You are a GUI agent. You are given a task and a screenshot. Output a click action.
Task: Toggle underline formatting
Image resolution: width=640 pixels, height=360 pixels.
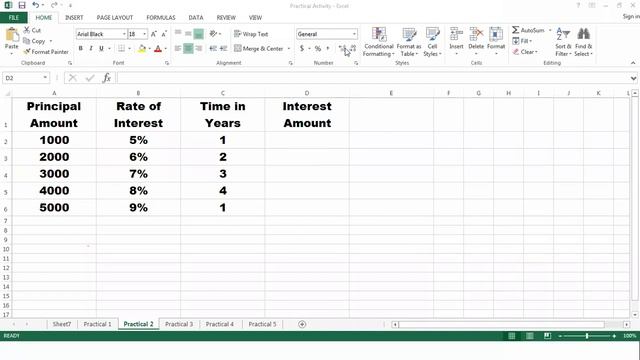point(101,49)
